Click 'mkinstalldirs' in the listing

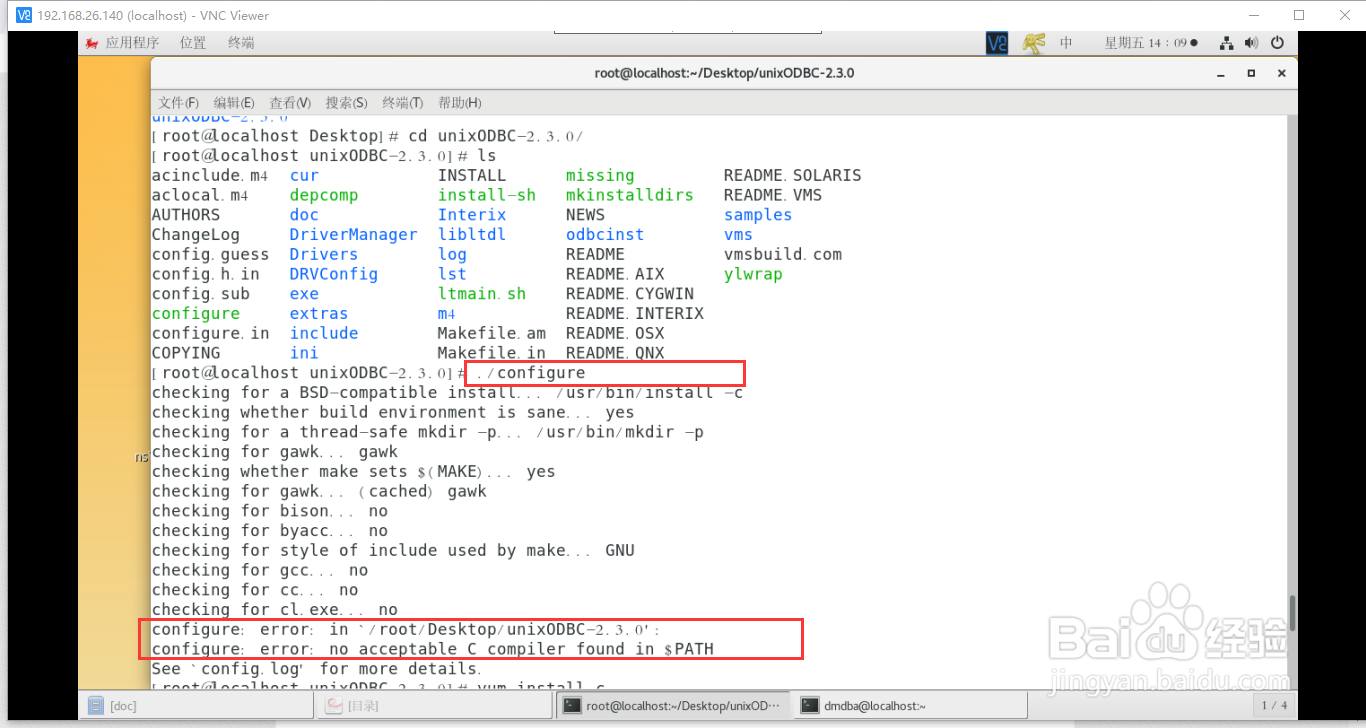[x=630, y=195]
